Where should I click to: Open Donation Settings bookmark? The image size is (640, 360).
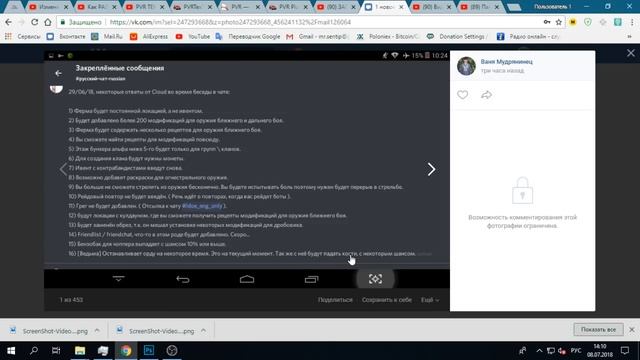[456, 37]
